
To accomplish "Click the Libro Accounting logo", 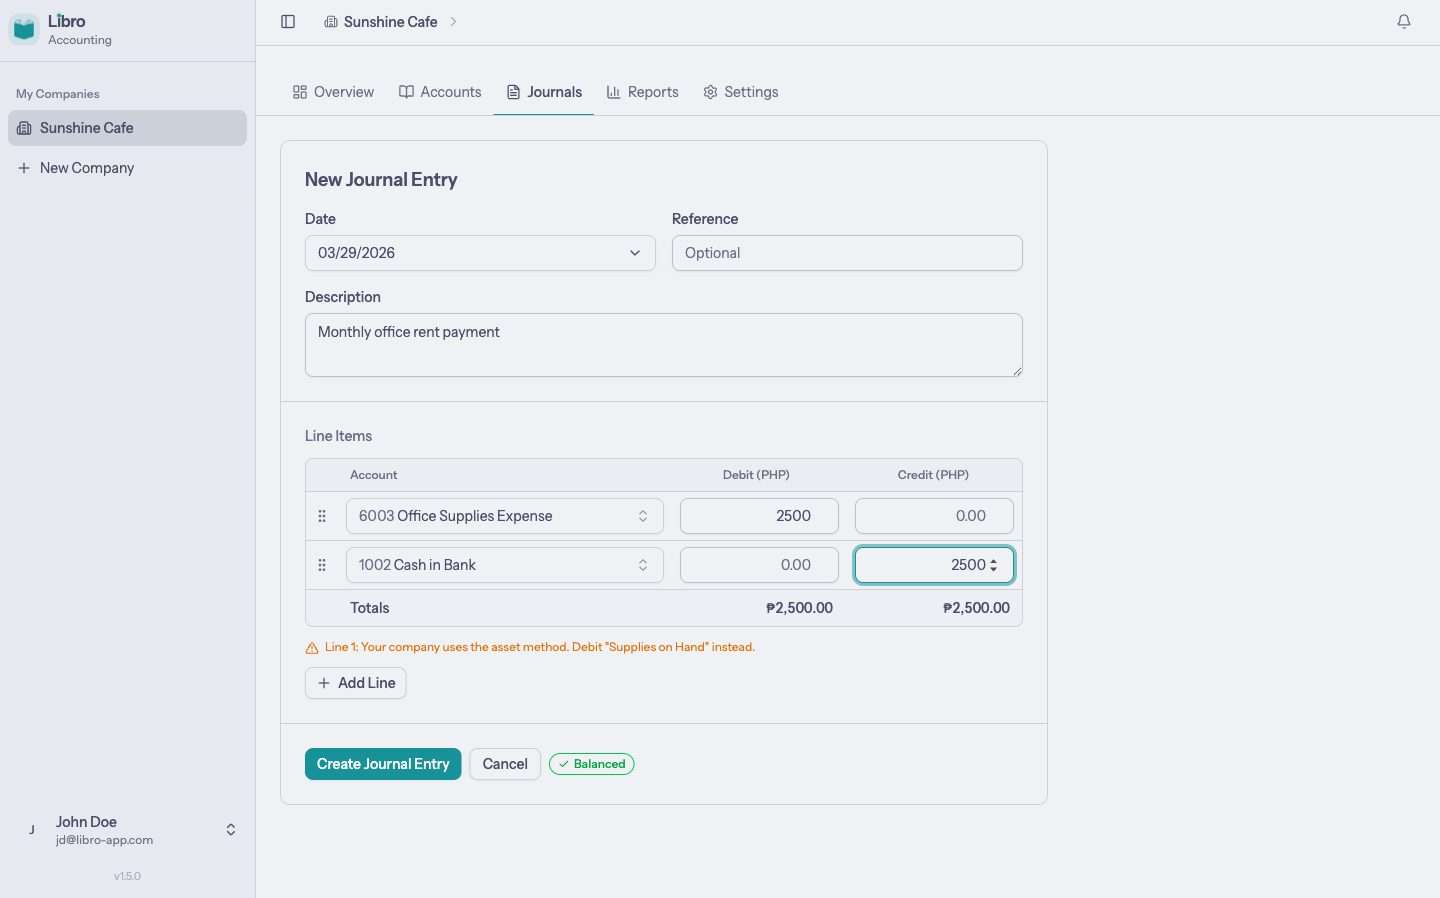I will click(x=24, y=29).
